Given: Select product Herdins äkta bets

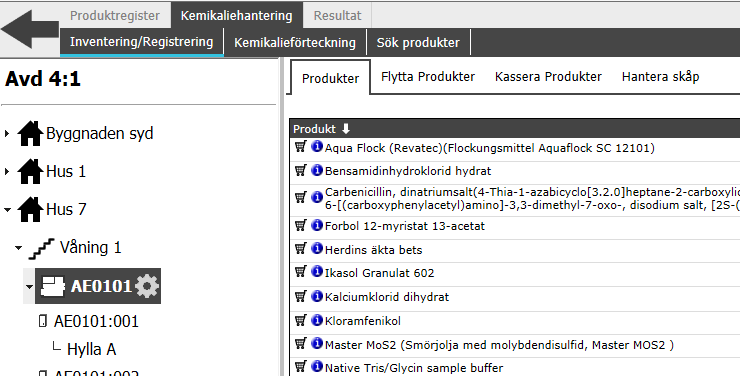Looking at the screenshot, I should pos(373,250).
